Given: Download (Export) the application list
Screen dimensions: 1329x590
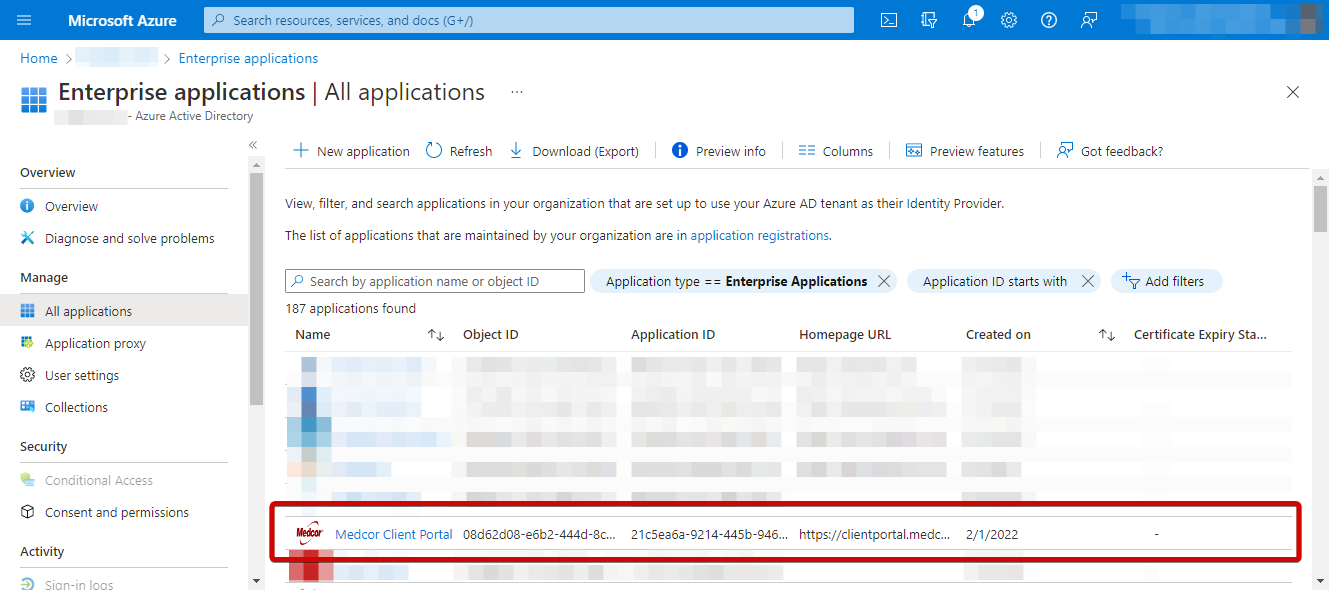Looking at the screenshot, I should [574, 151].
